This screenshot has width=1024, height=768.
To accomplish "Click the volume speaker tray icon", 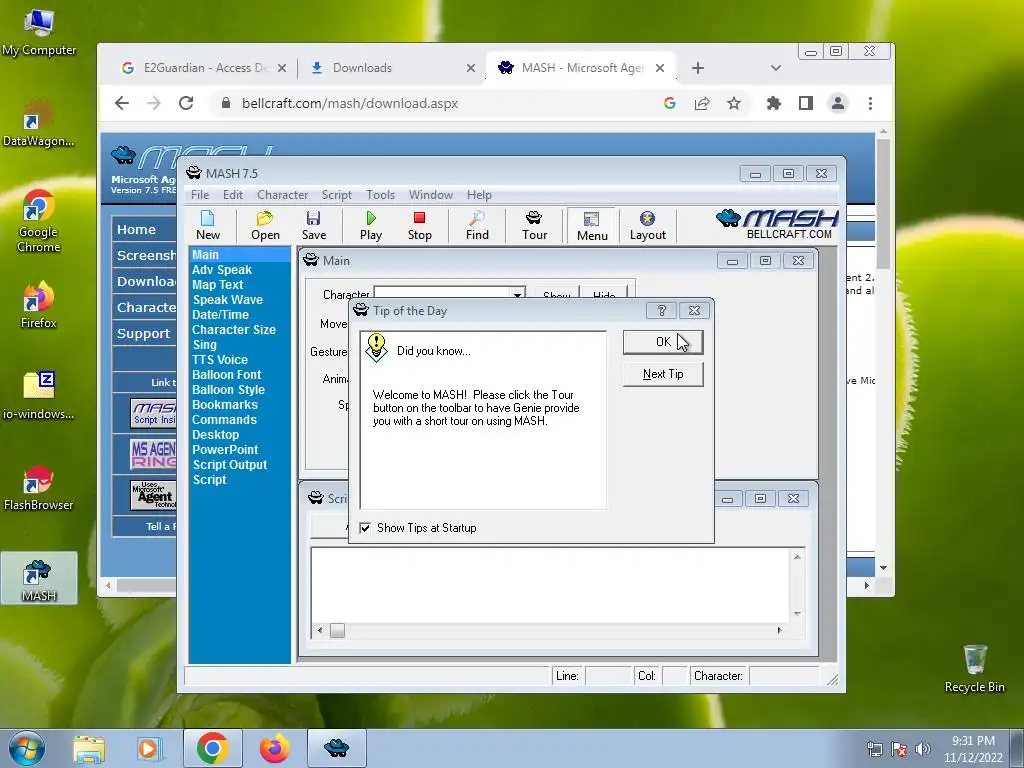I will 923,749.
